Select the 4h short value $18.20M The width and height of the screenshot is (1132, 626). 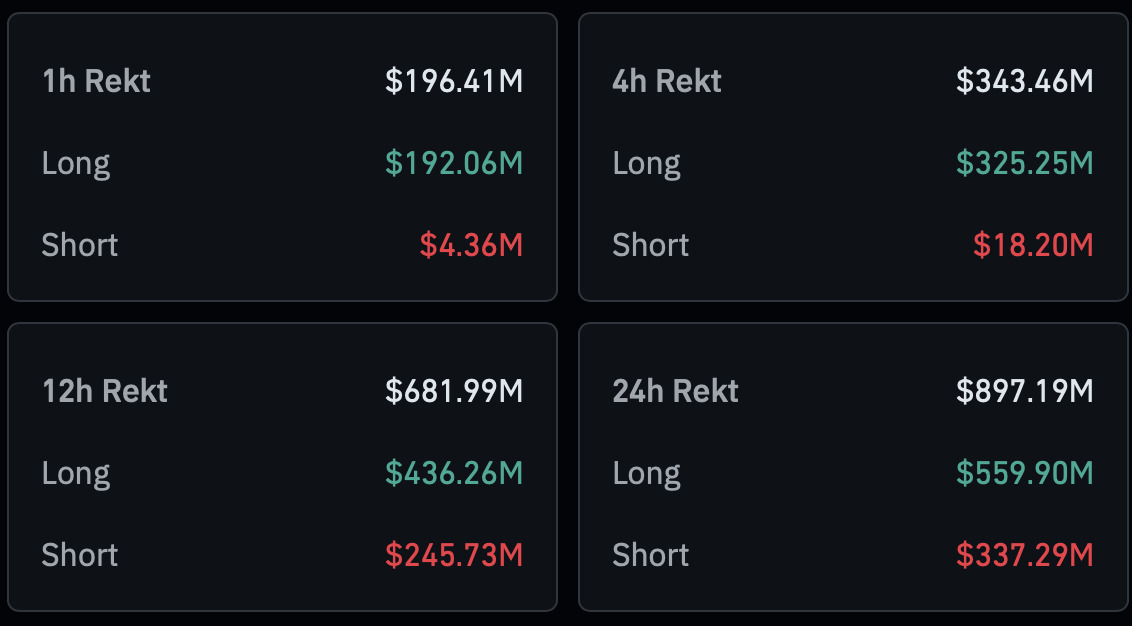coord(1033,245)
